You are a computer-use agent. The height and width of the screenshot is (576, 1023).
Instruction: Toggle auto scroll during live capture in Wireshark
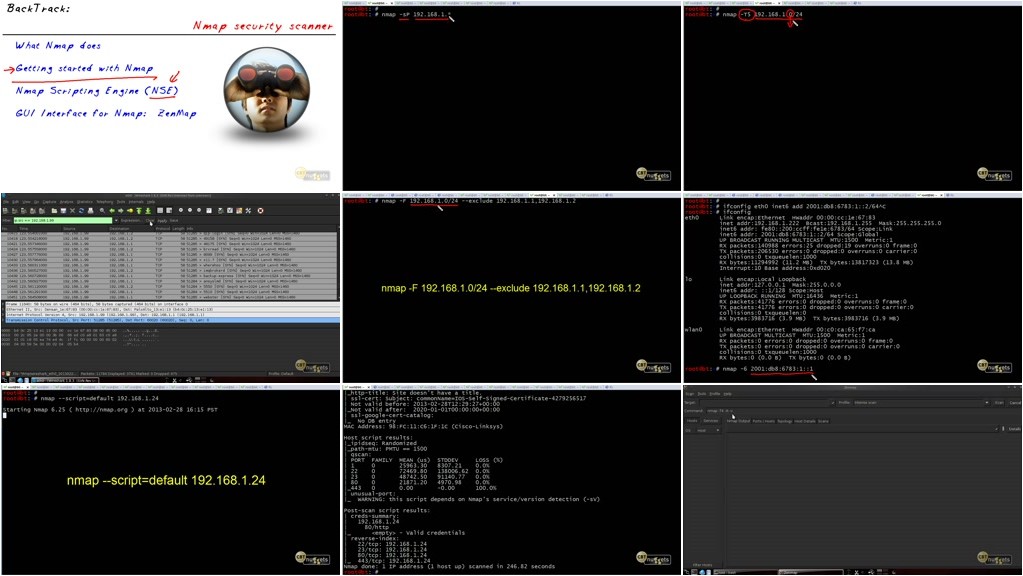[169, 211]
